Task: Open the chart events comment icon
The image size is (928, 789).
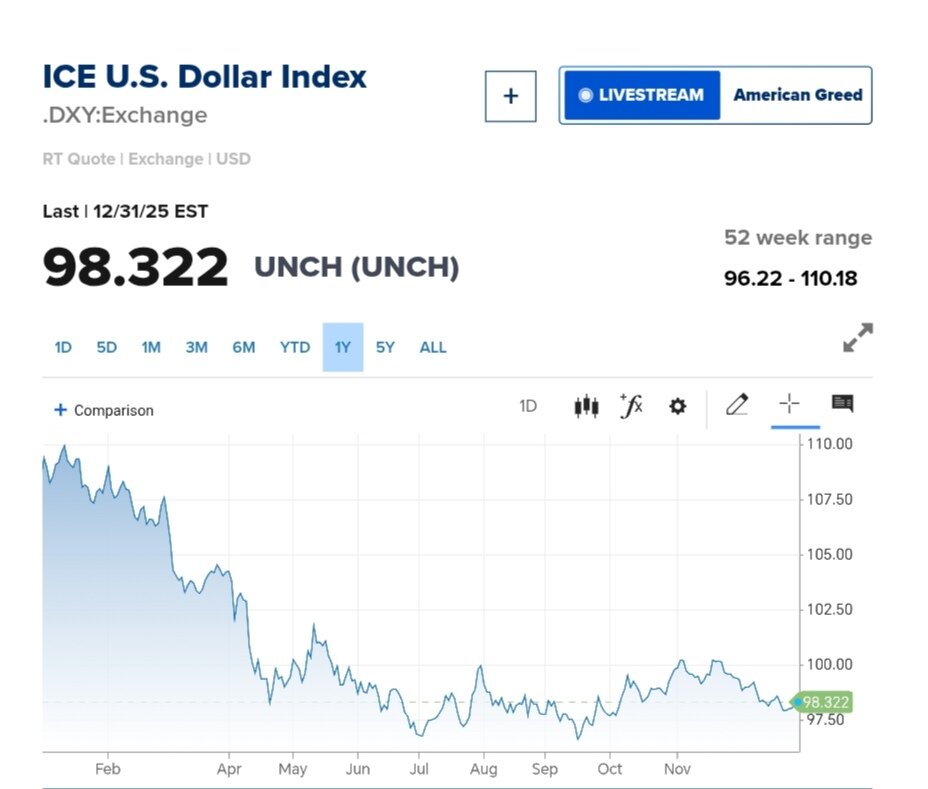Action: click(x=842, y=404)
